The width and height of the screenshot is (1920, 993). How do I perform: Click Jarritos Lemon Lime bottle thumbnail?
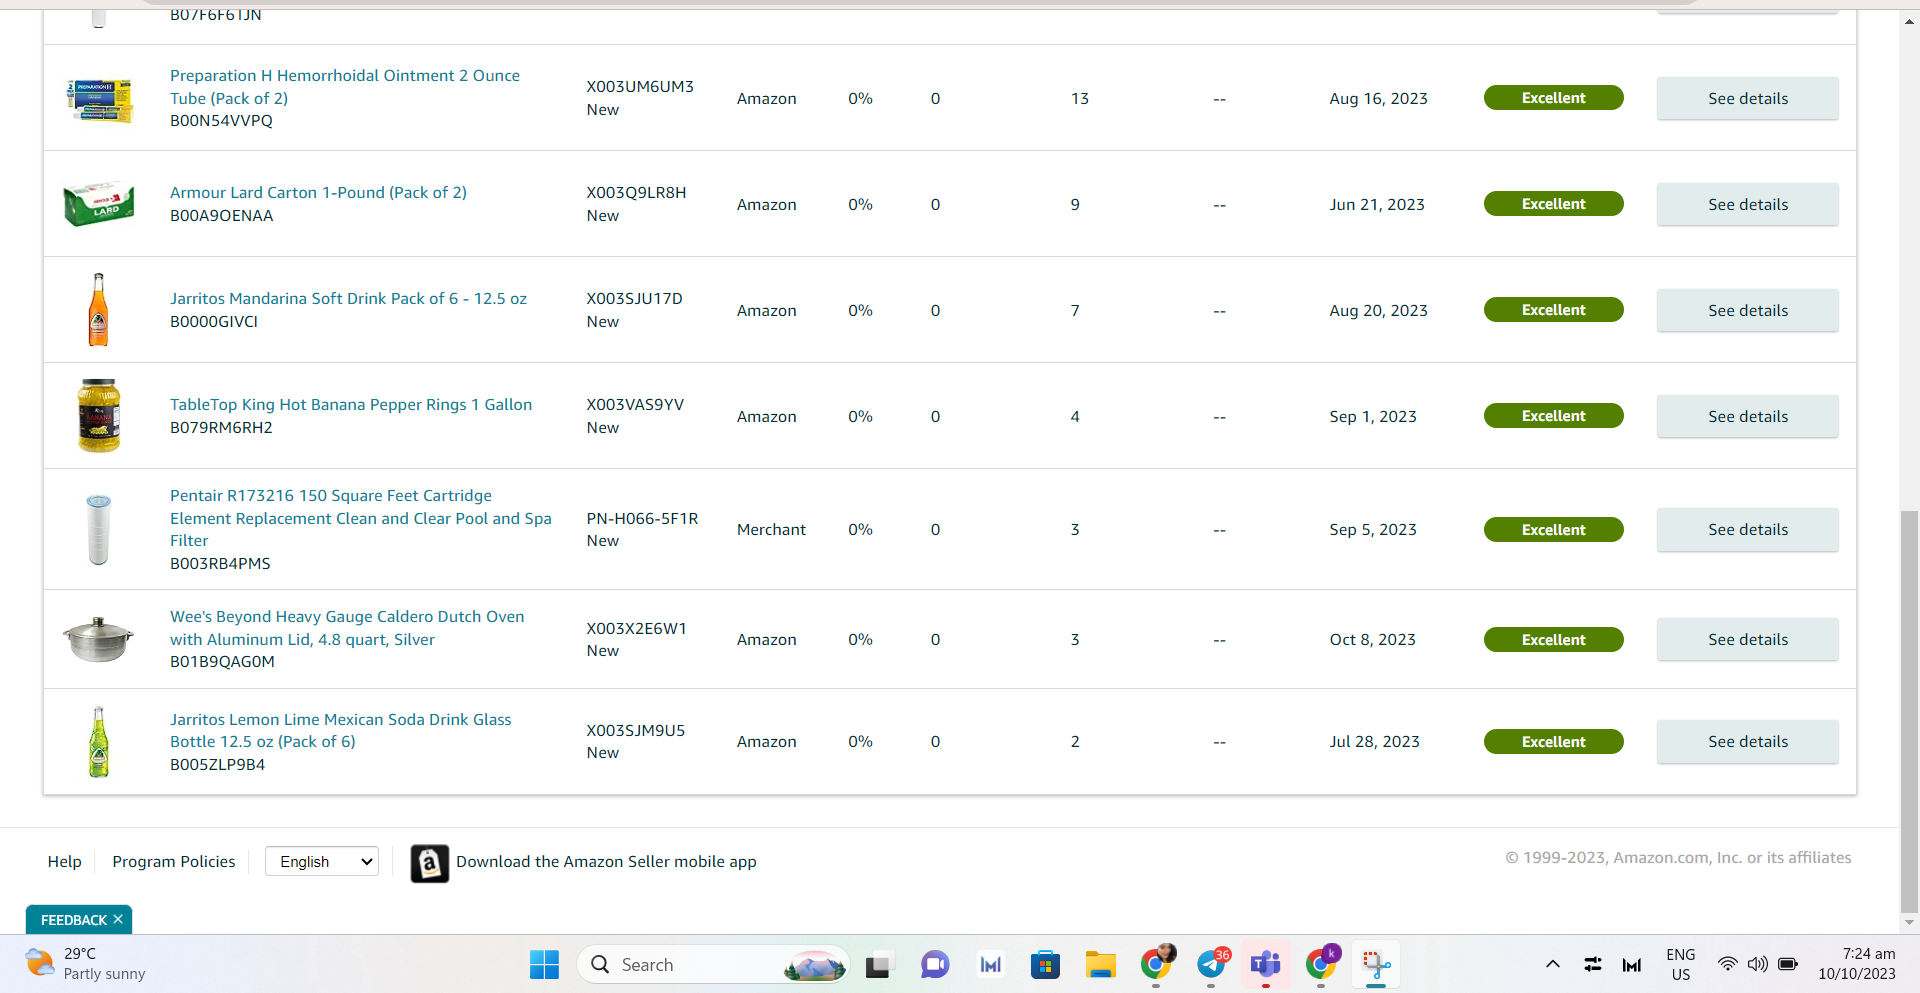tap(98, 742)
